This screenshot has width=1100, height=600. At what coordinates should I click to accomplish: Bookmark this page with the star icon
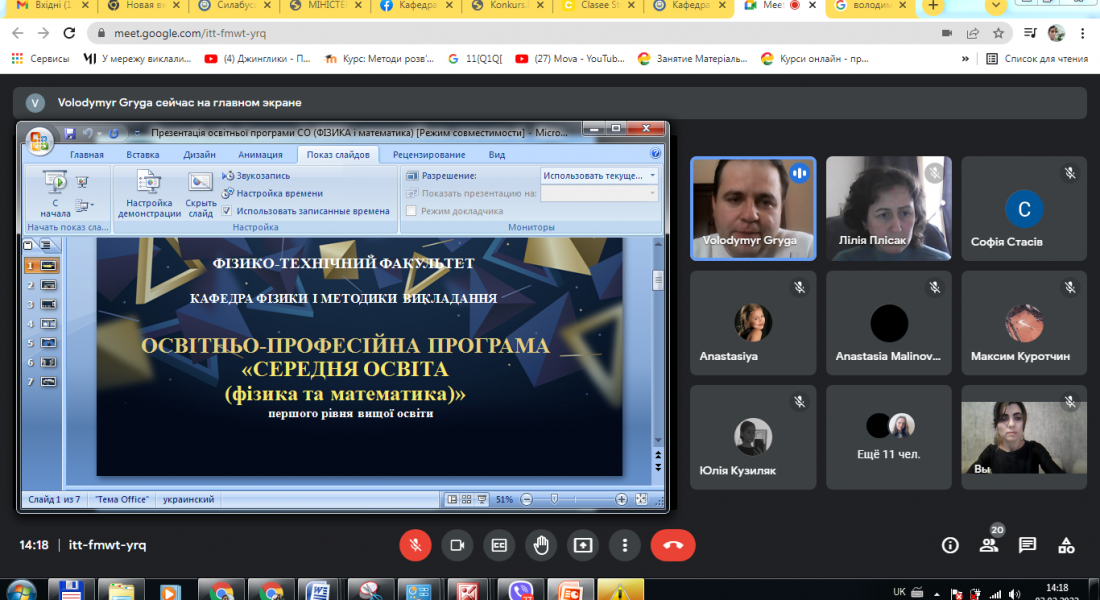(997, 33)
